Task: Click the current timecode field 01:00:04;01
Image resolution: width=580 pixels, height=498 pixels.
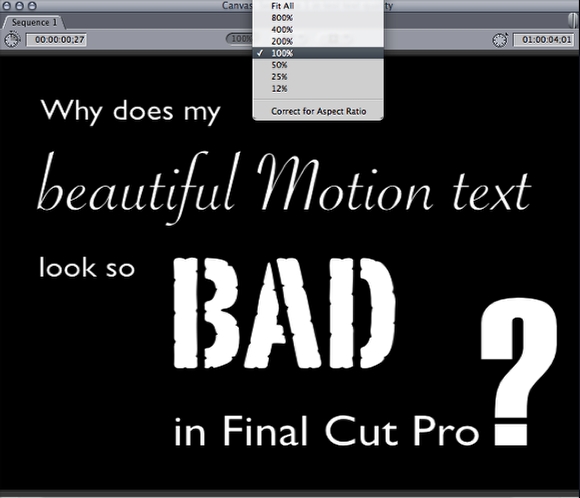Action: tap(544, 40)
